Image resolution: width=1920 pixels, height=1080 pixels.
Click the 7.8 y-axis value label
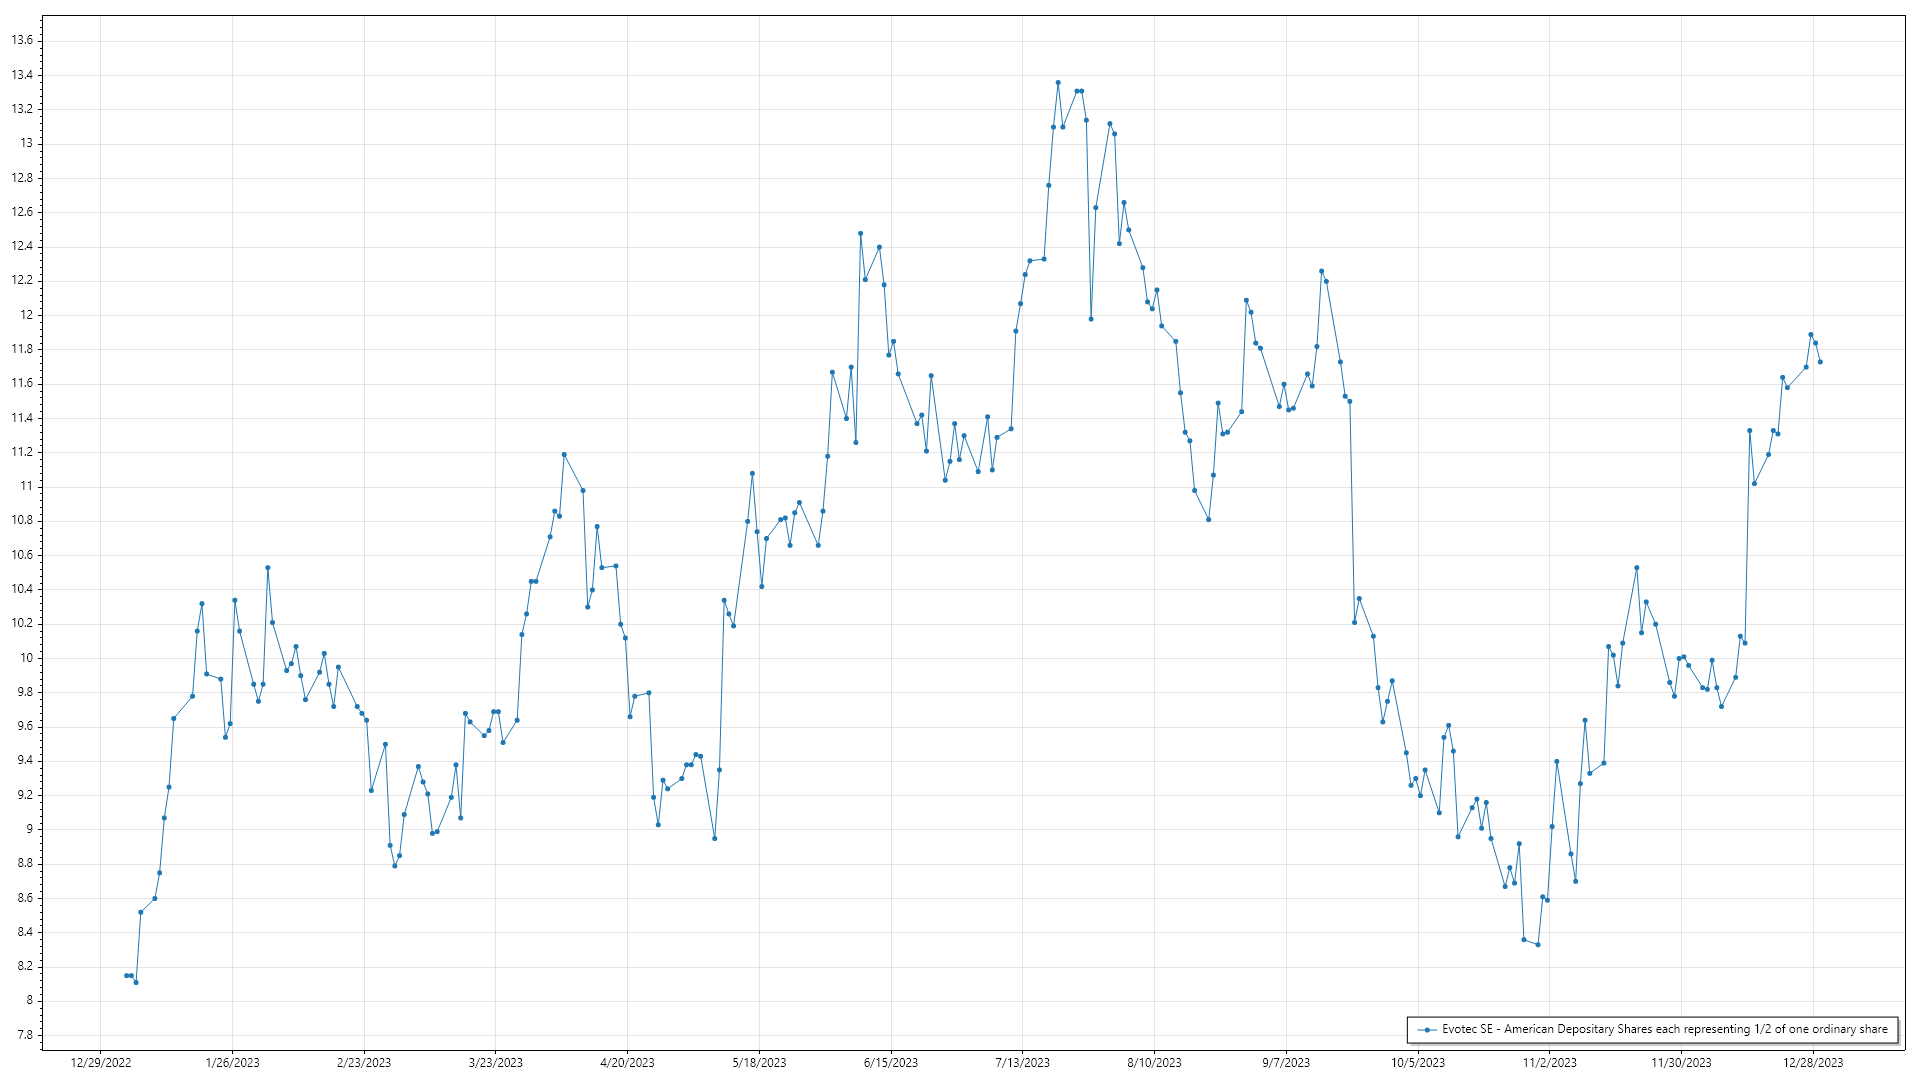(24, 1035)
